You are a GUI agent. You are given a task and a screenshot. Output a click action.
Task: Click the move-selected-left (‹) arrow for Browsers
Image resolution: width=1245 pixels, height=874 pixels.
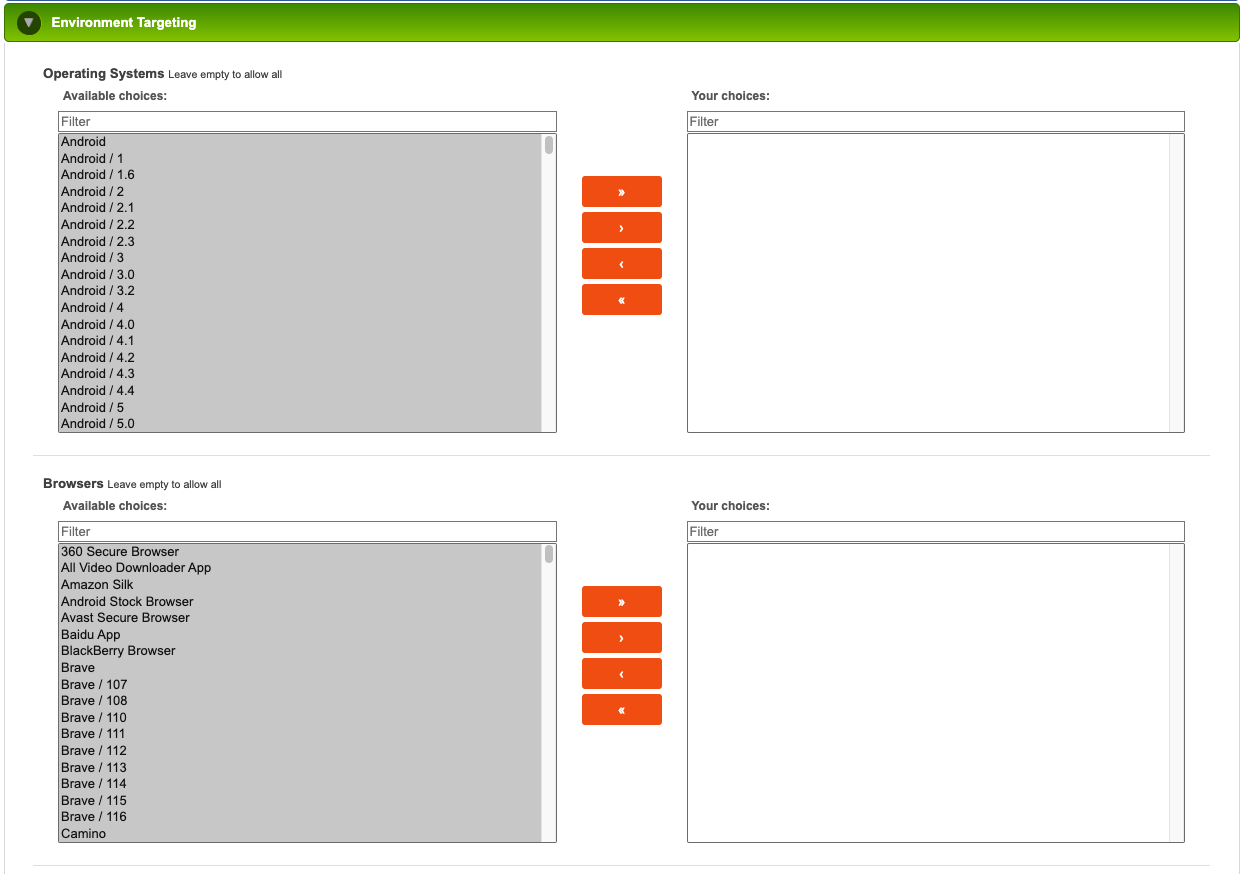[621, 673]
